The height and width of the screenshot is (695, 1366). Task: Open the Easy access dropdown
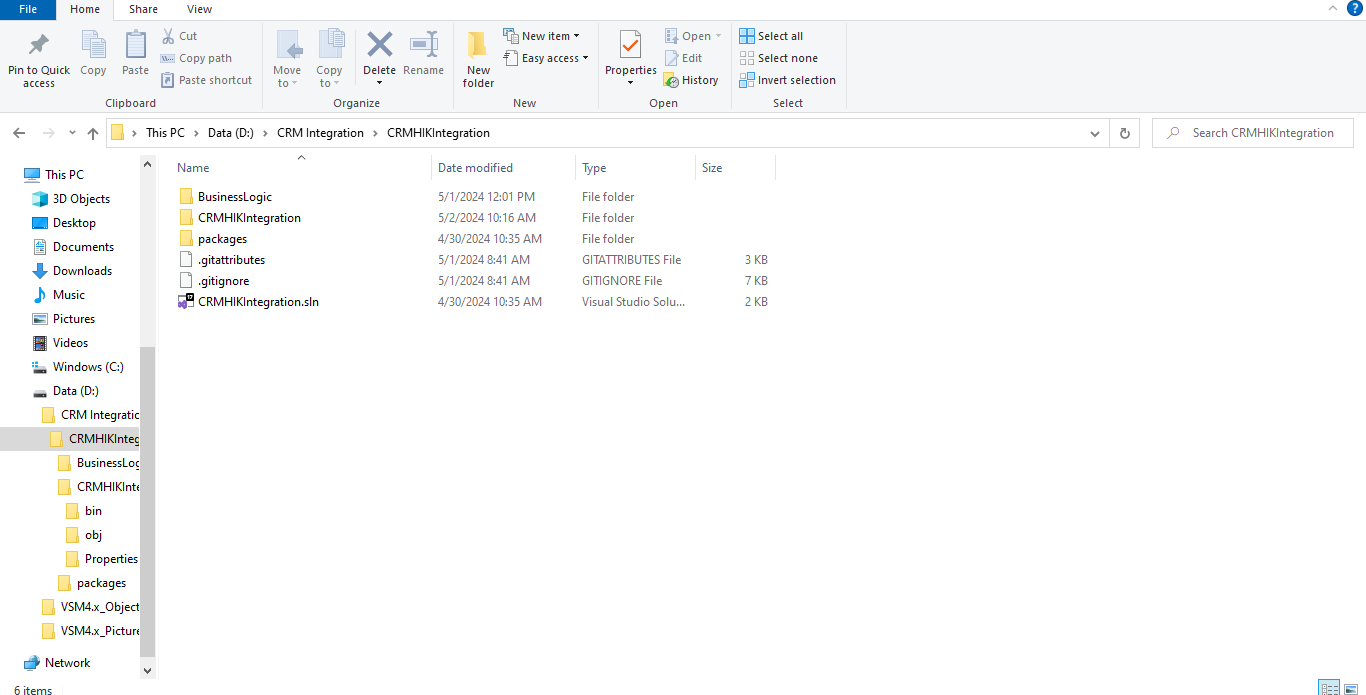tap(546, 58)
